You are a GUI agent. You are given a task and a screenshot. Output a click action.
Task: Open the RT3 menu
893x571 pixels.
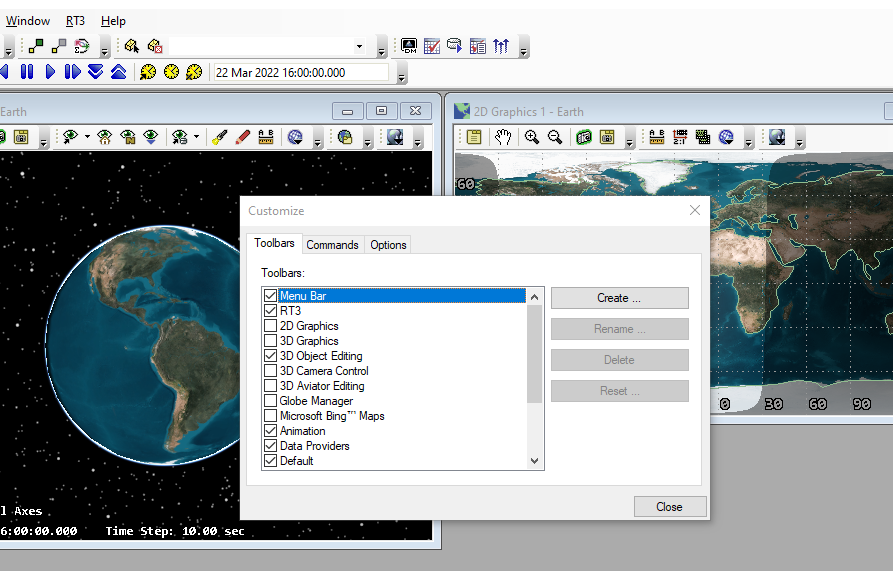[75, 21]
